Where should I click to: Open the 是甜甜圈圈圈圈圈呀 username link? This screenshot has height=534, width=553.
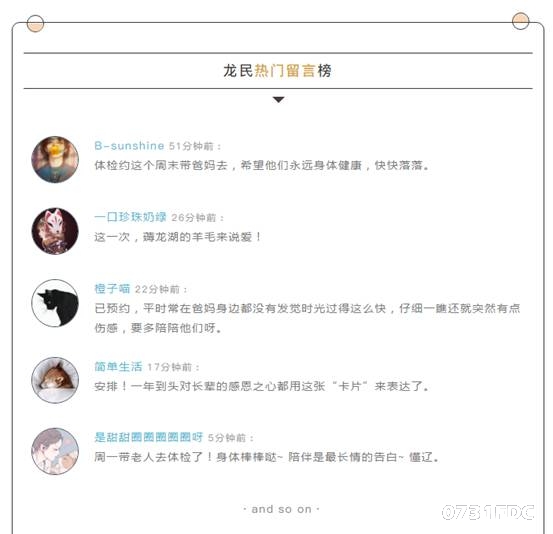pos(148,437)
